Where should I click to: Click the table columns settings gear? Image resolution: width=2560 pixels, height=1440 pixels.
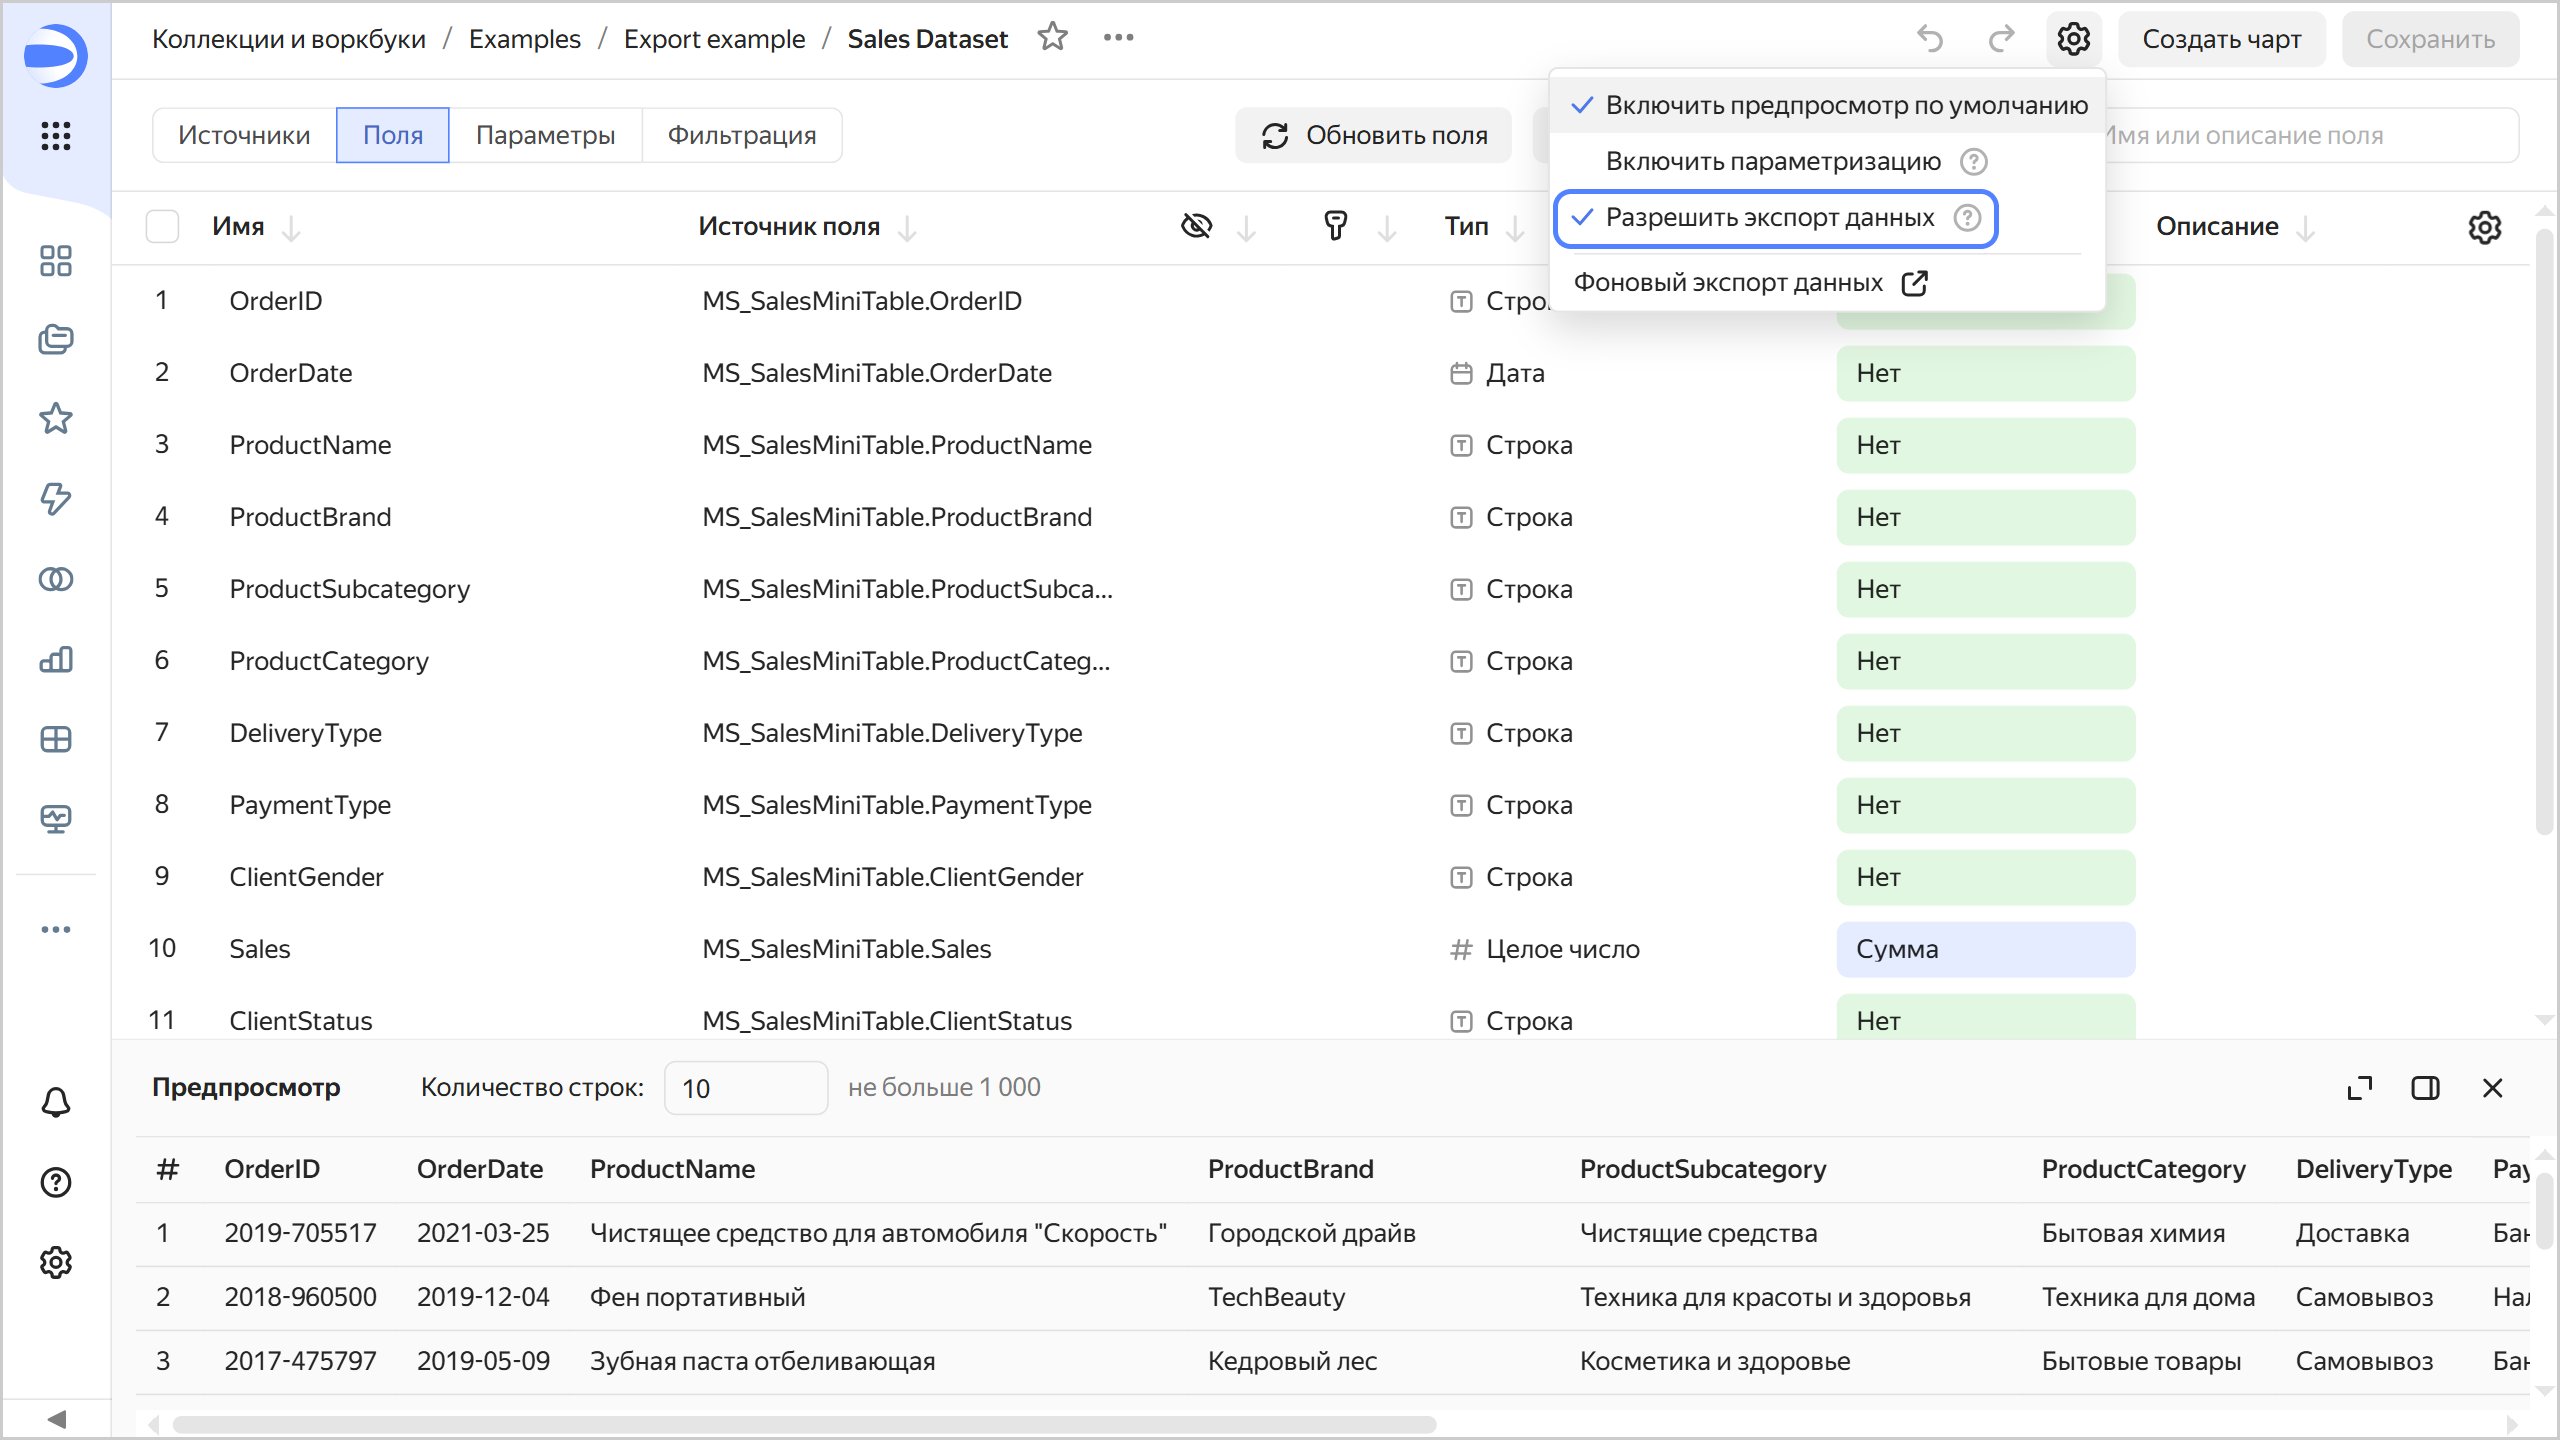[x=2484, y=227]
